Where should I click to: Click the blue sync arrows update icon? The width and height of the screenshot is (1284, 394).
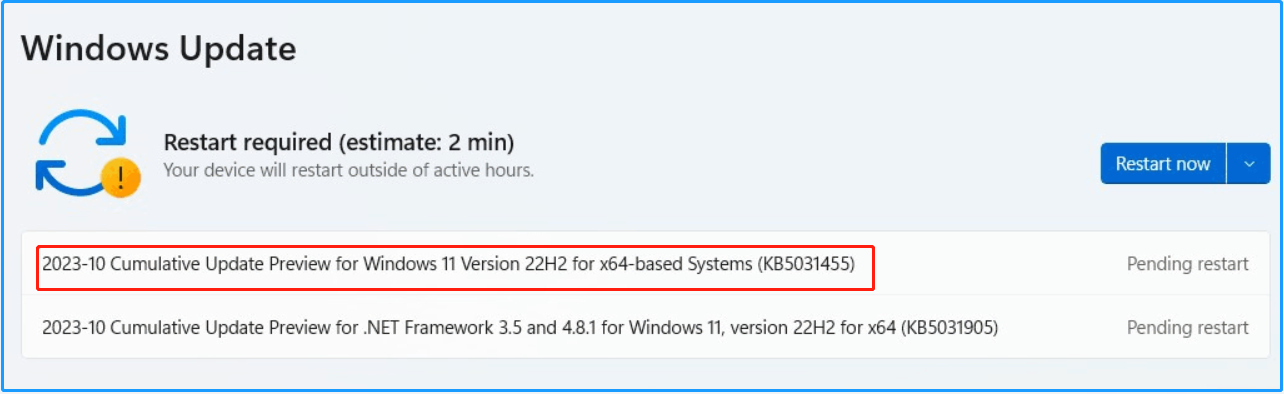pyautogui.click(x=82, y=151)
